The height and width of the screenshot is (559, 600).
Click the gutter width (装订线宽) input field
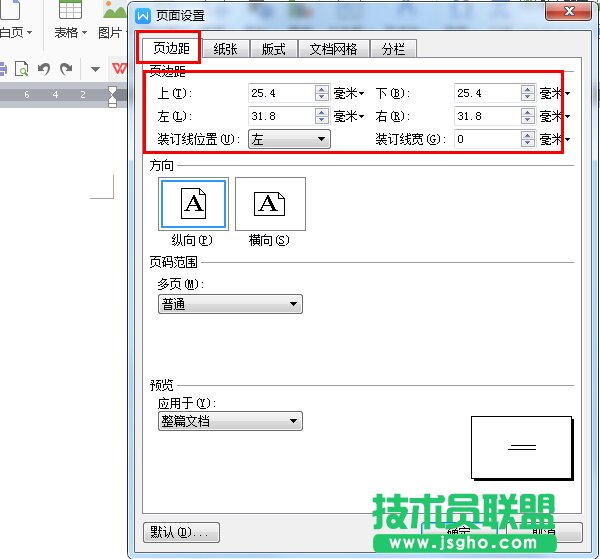485,140
